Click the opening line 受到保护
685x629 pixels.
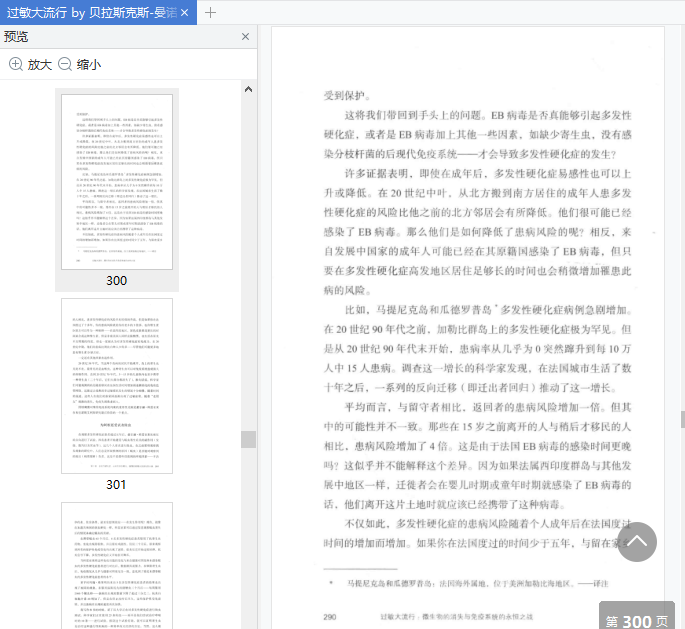[347, 96]
